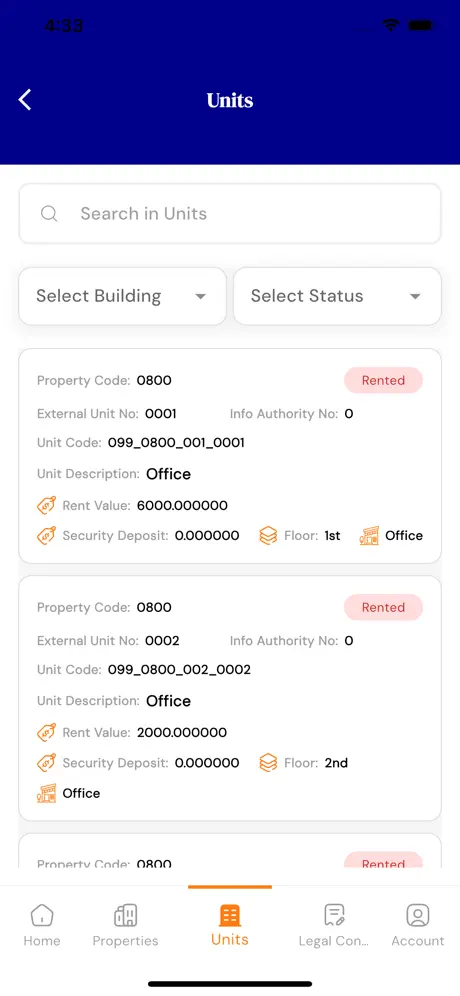Tap the Rented badge on unit 0002
The width and height of the screenshot is (460, 996).
[x=383, y=607]
